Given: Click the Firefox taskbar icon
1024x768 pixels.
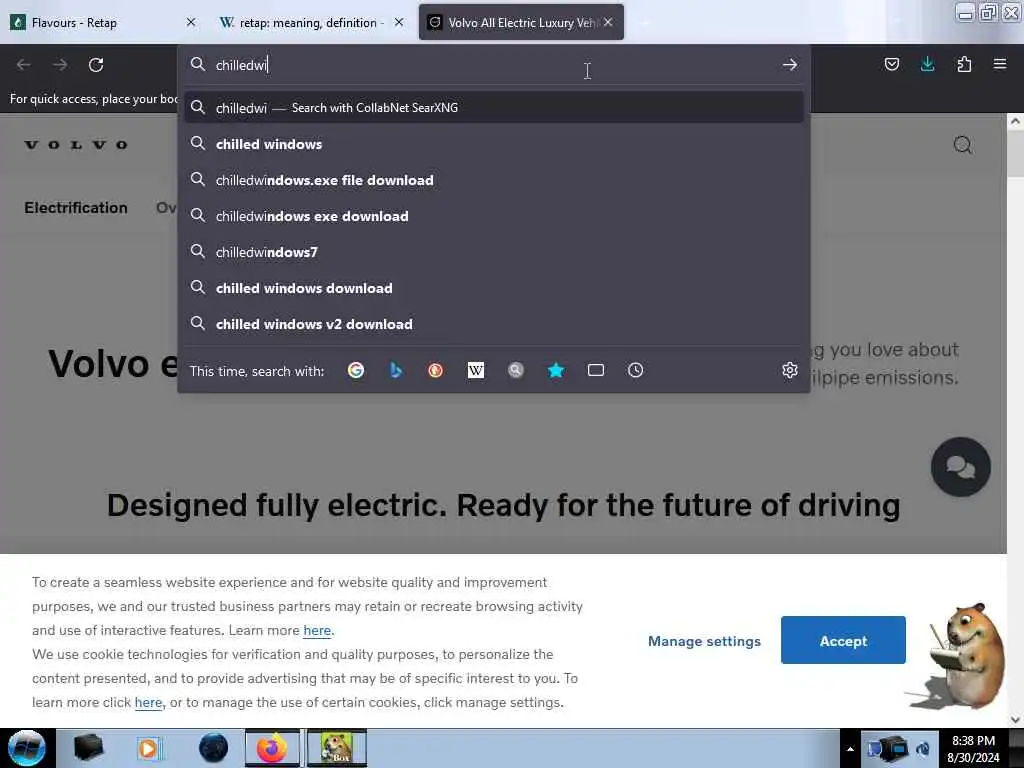Looking at the screenshot, I should 272,748.
